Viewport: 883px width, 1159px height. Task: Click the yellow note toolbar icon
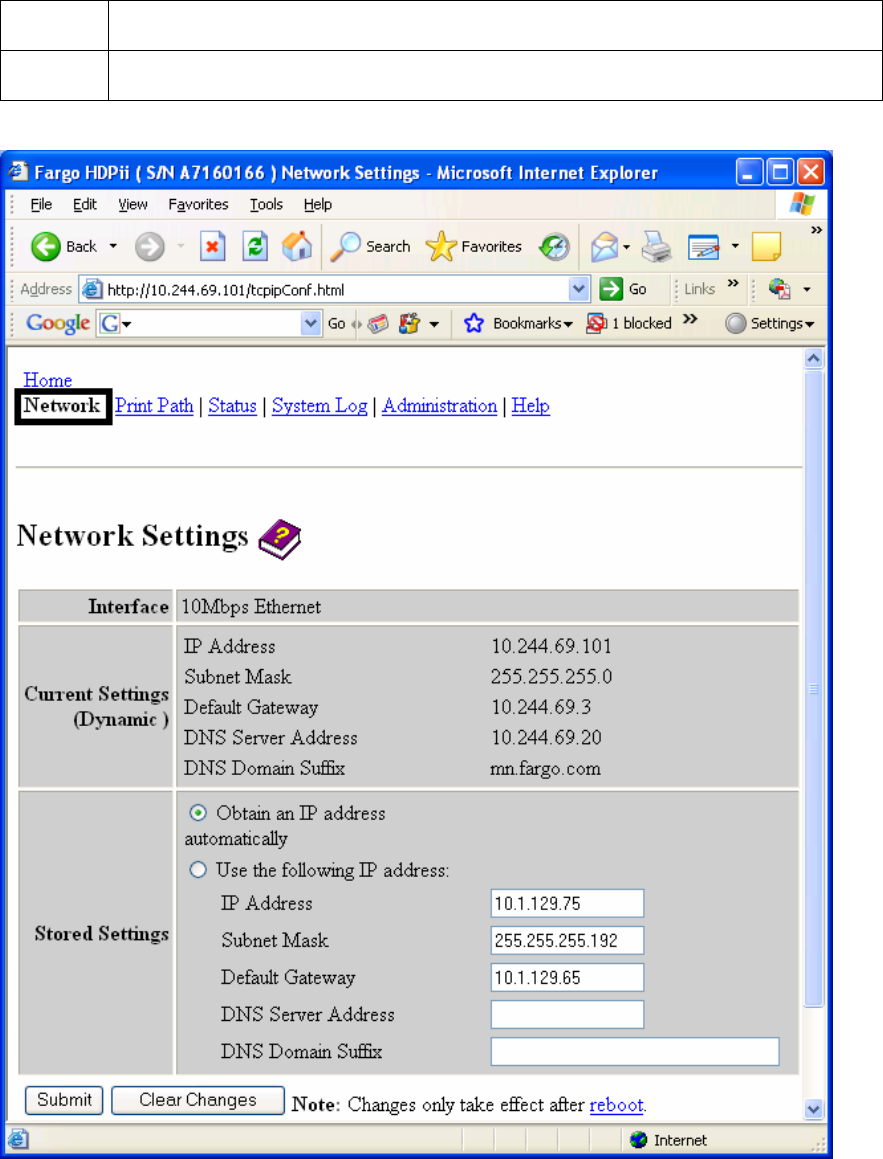[x=766, y=247]
